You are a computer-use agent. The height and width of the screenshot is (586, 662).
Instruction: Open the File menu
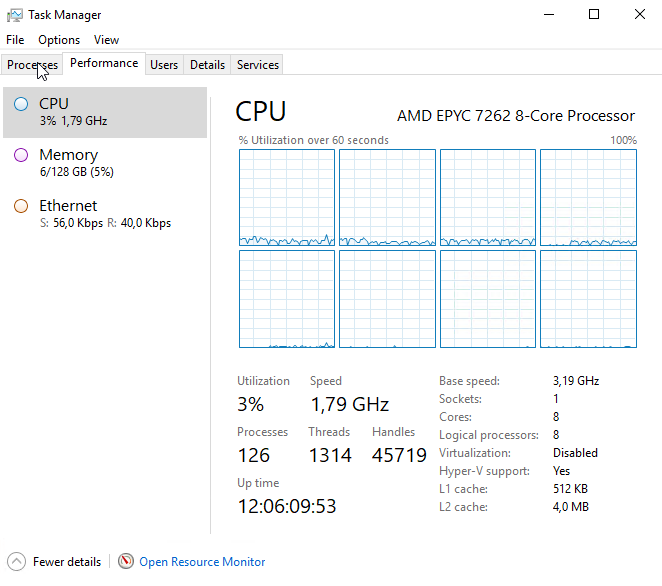click(15, 40)
